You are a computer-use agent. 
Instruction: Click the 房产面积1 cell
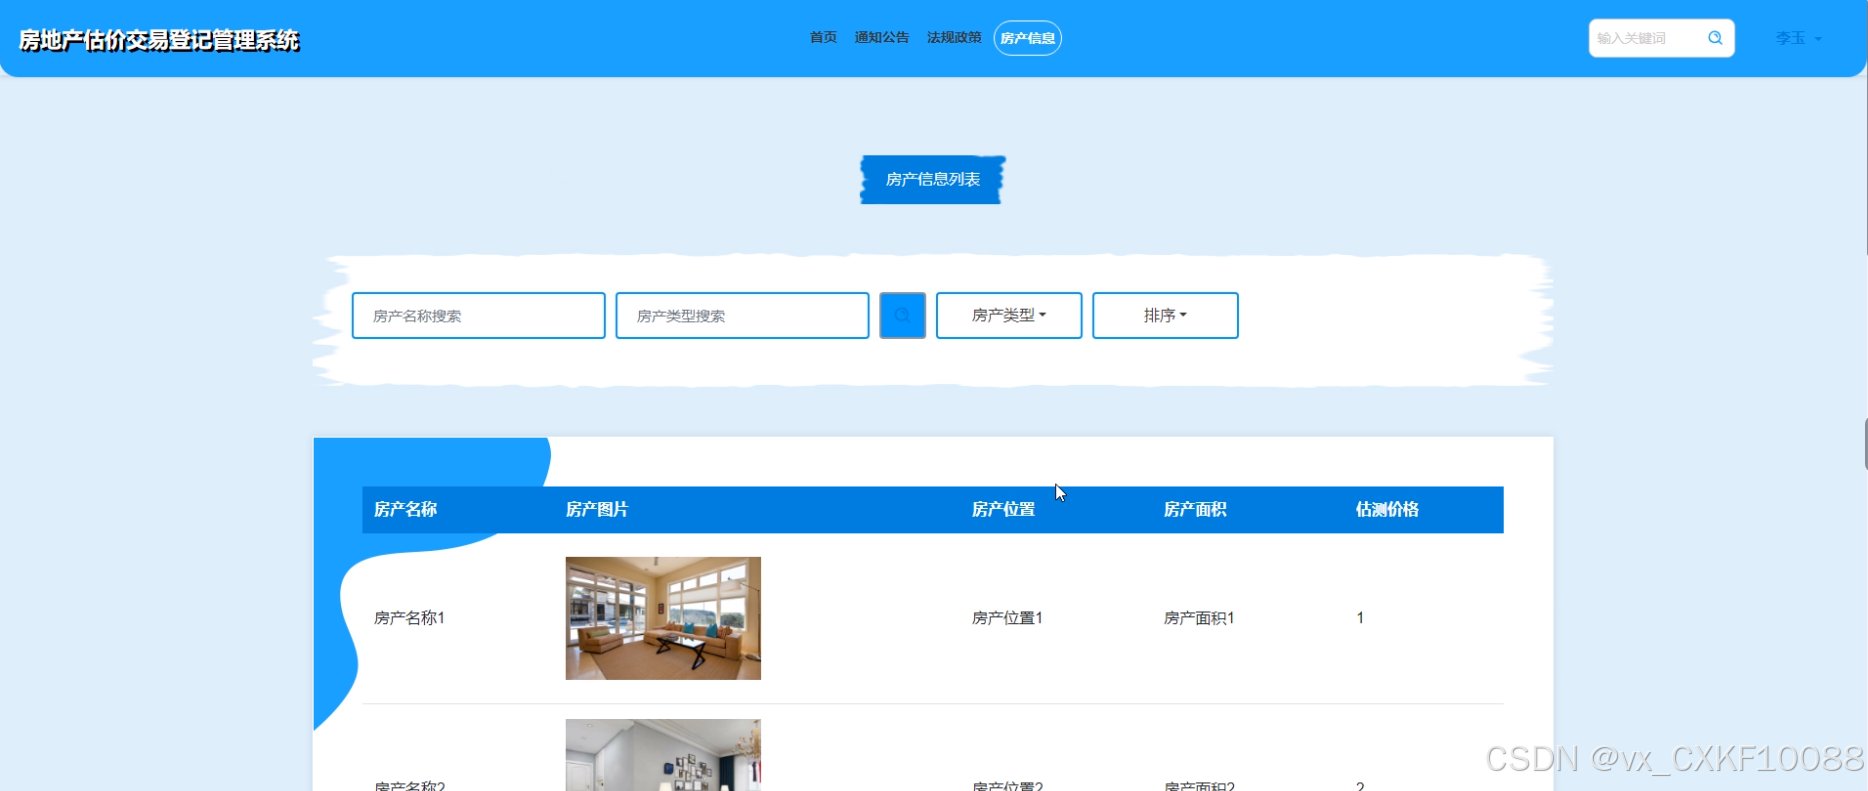(1199, 618)
